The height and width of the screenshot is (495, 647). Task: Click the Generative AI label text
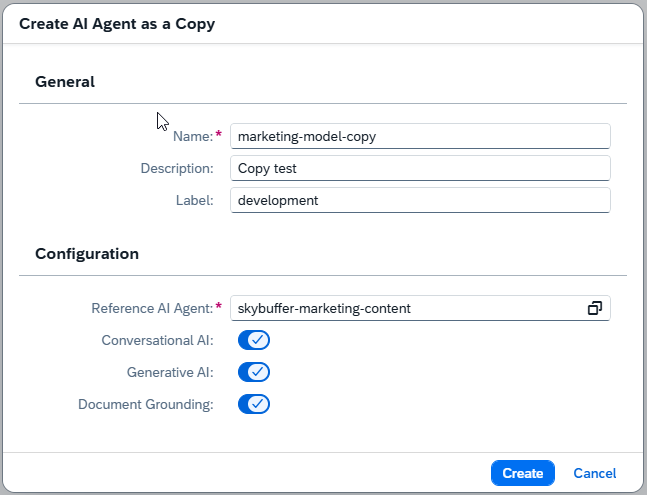tap(170, 372)
